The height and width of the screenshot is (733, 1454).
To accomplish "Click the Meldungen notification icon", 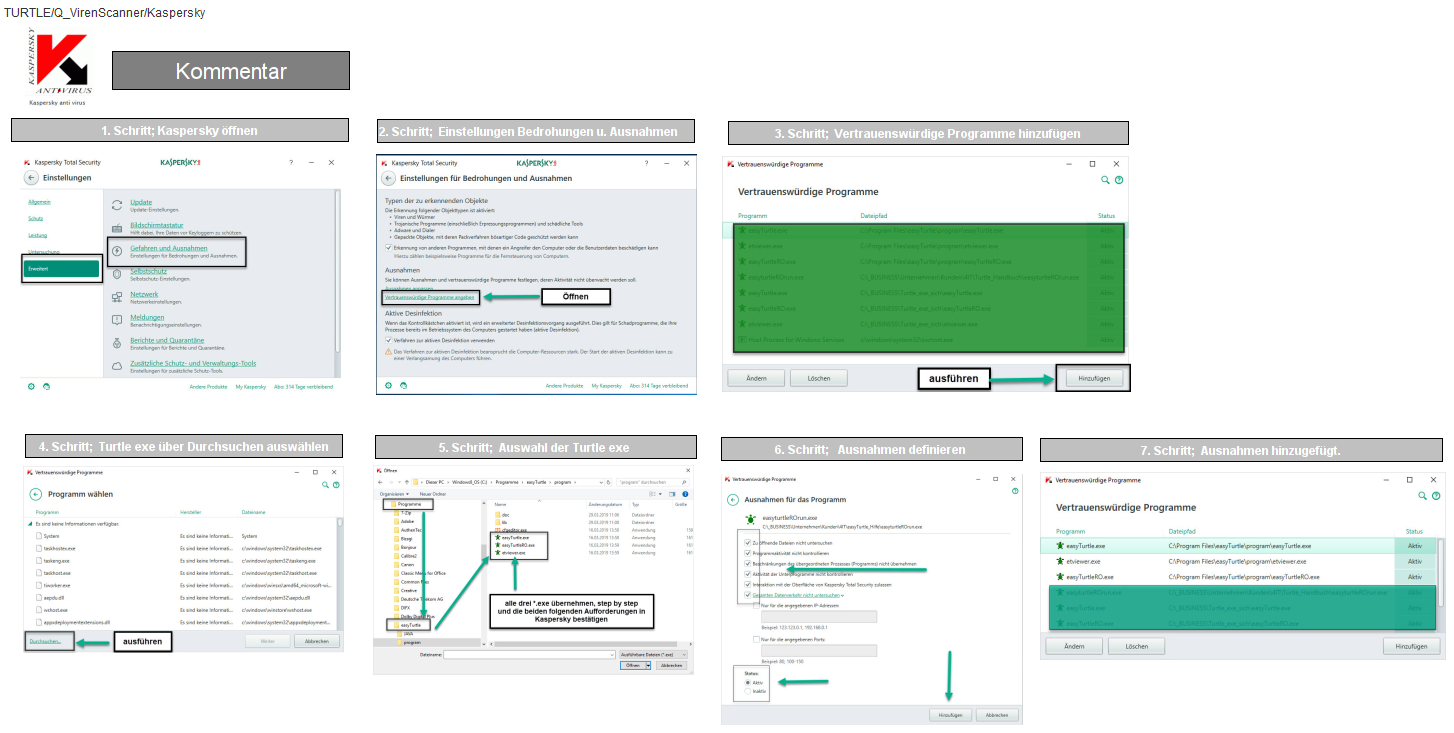I will [117, 320].
